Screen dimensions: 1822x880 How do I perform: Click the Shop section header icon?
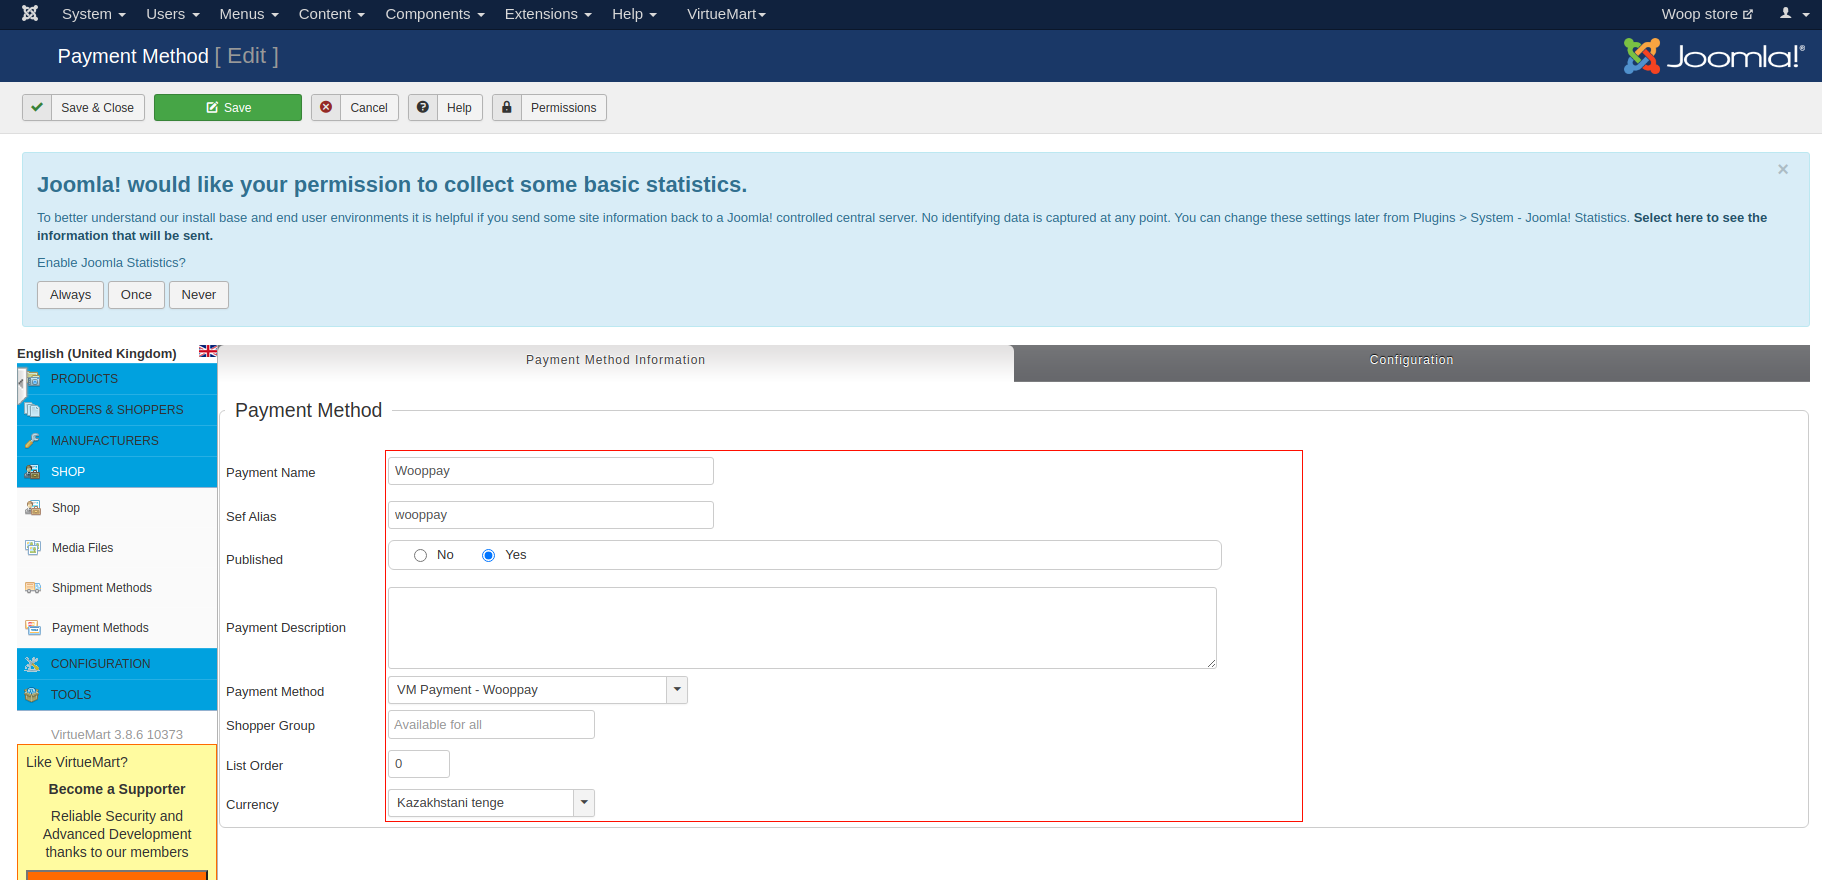[33, 472]
